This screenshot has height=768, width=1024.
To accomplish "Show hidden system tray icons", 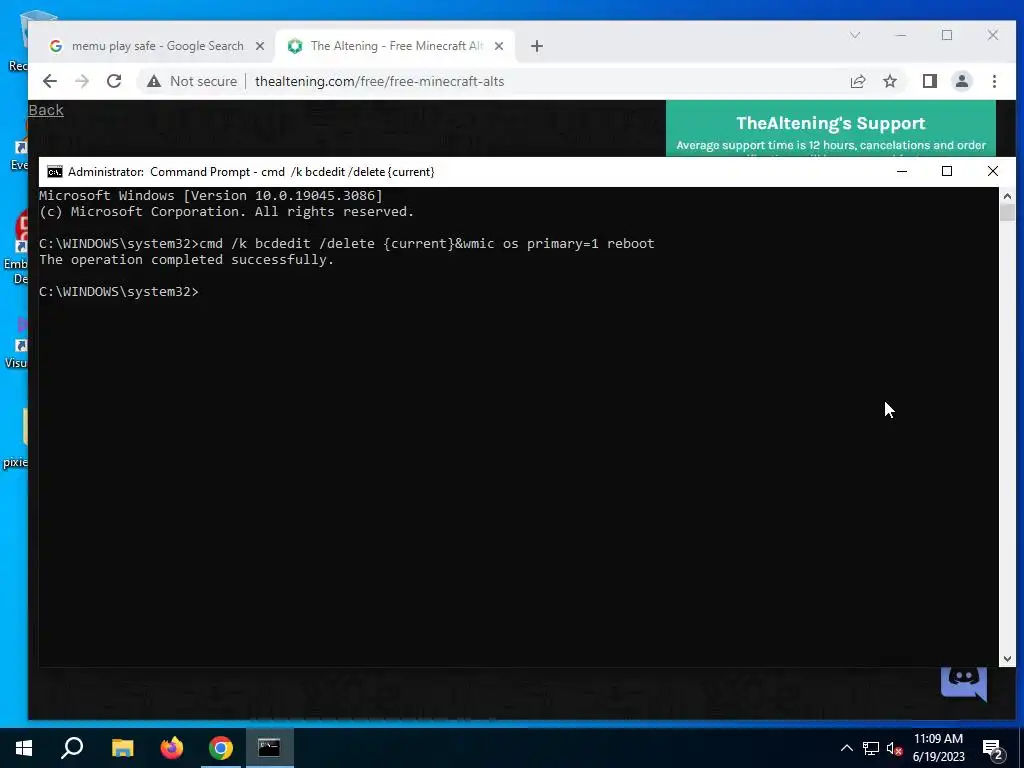I will click(846, 748).
